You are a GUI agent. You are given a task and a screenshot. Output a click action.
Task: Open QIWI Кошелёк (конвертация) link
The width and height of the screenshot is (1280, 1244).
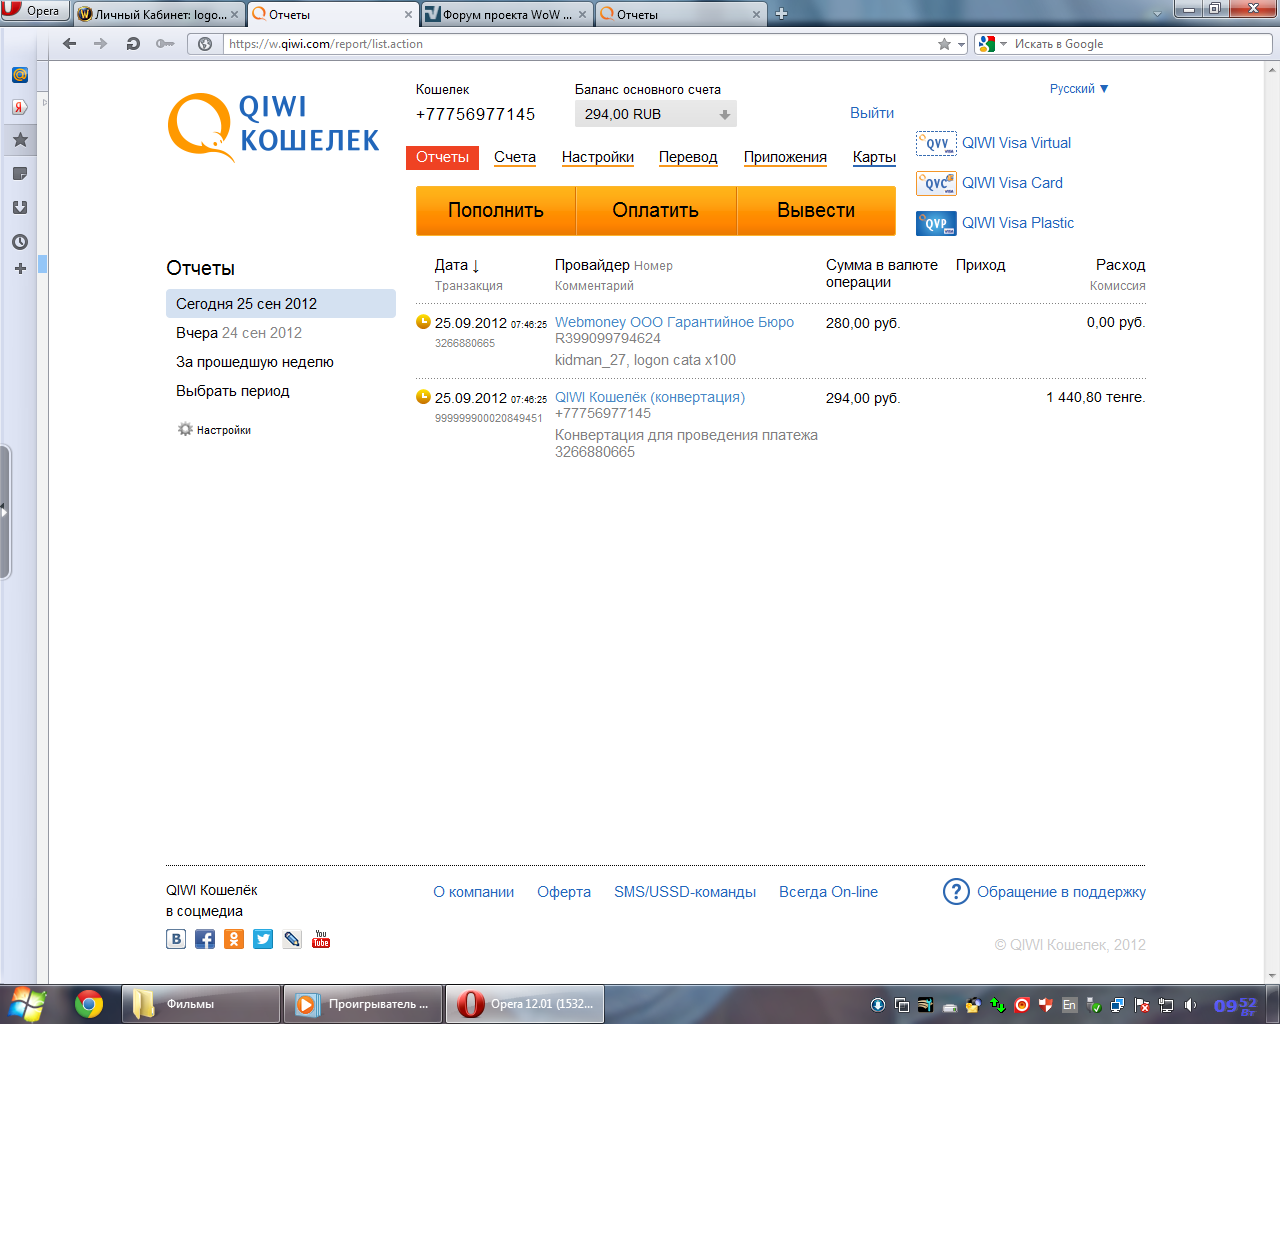(x=650, y=397)
